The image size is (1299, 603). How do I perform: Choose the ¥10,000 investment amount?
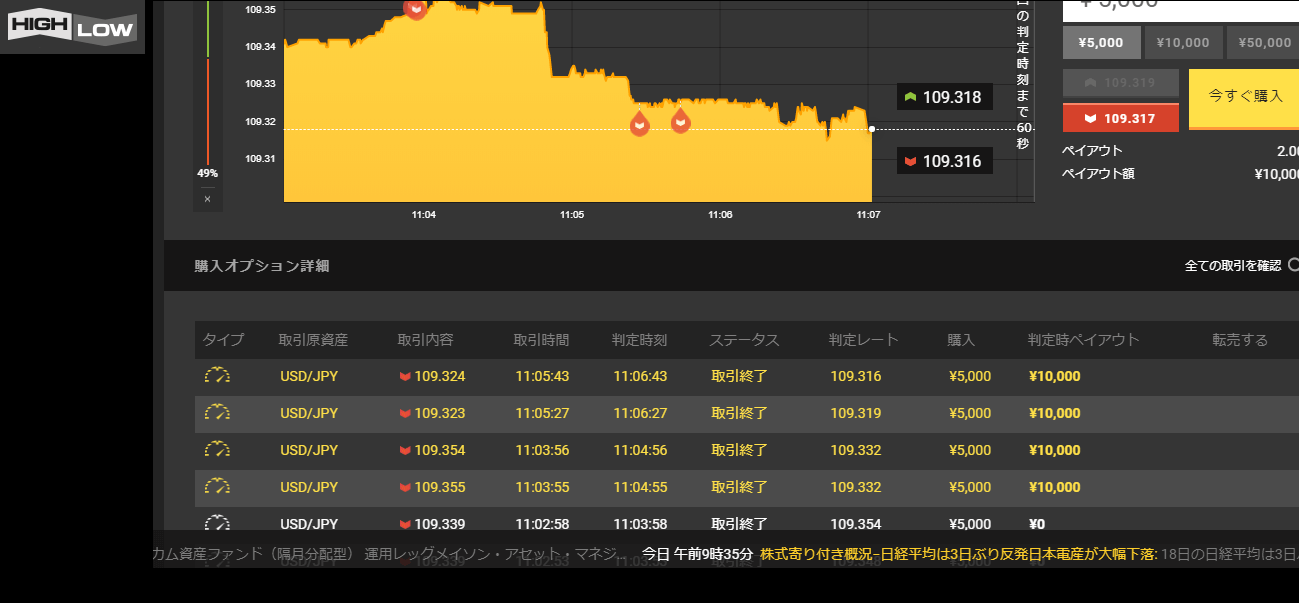(1184, 43)
